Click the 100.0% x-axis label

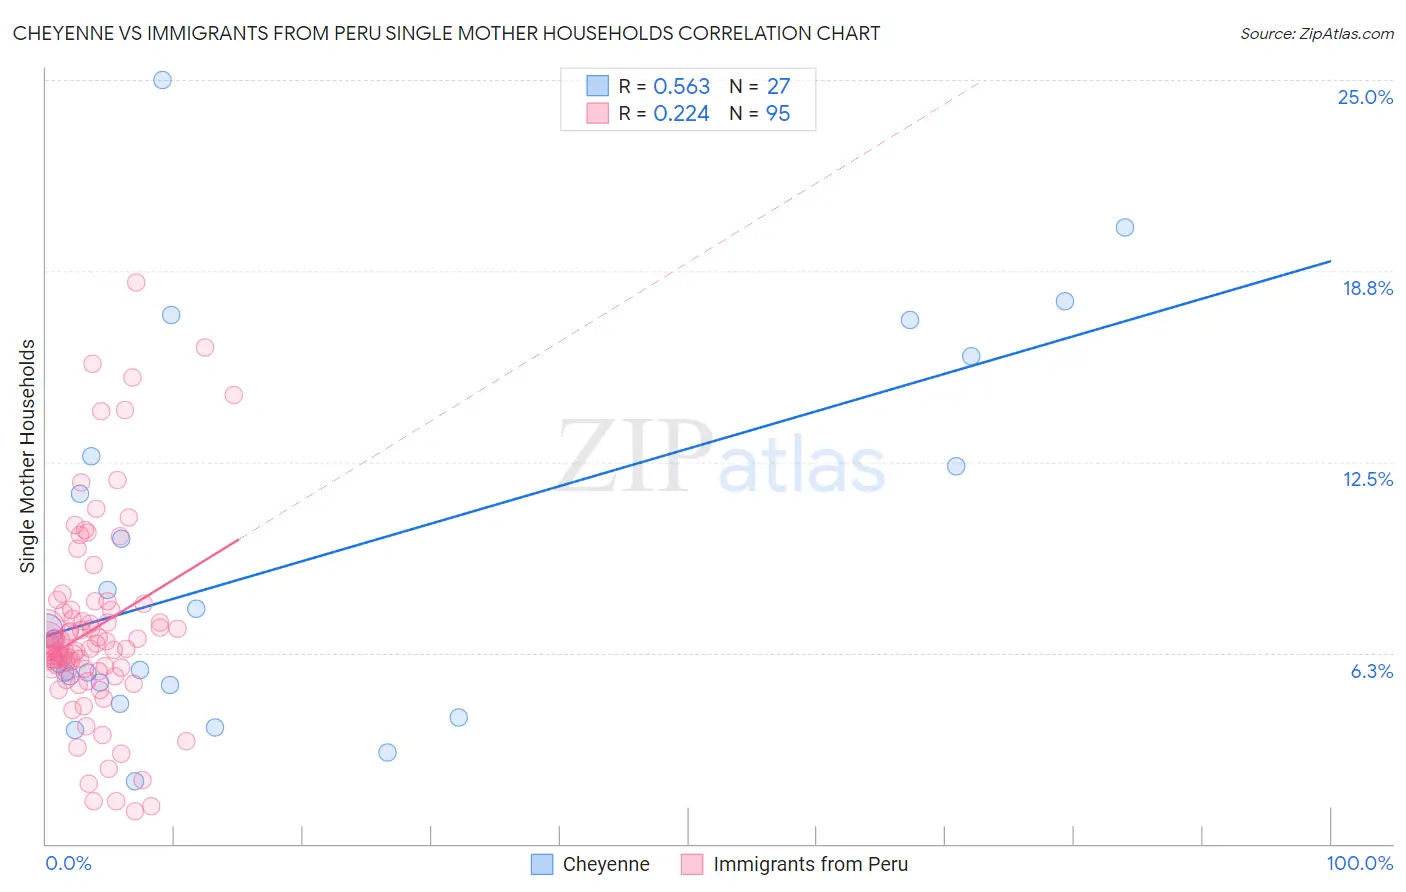click(1360, 863)
